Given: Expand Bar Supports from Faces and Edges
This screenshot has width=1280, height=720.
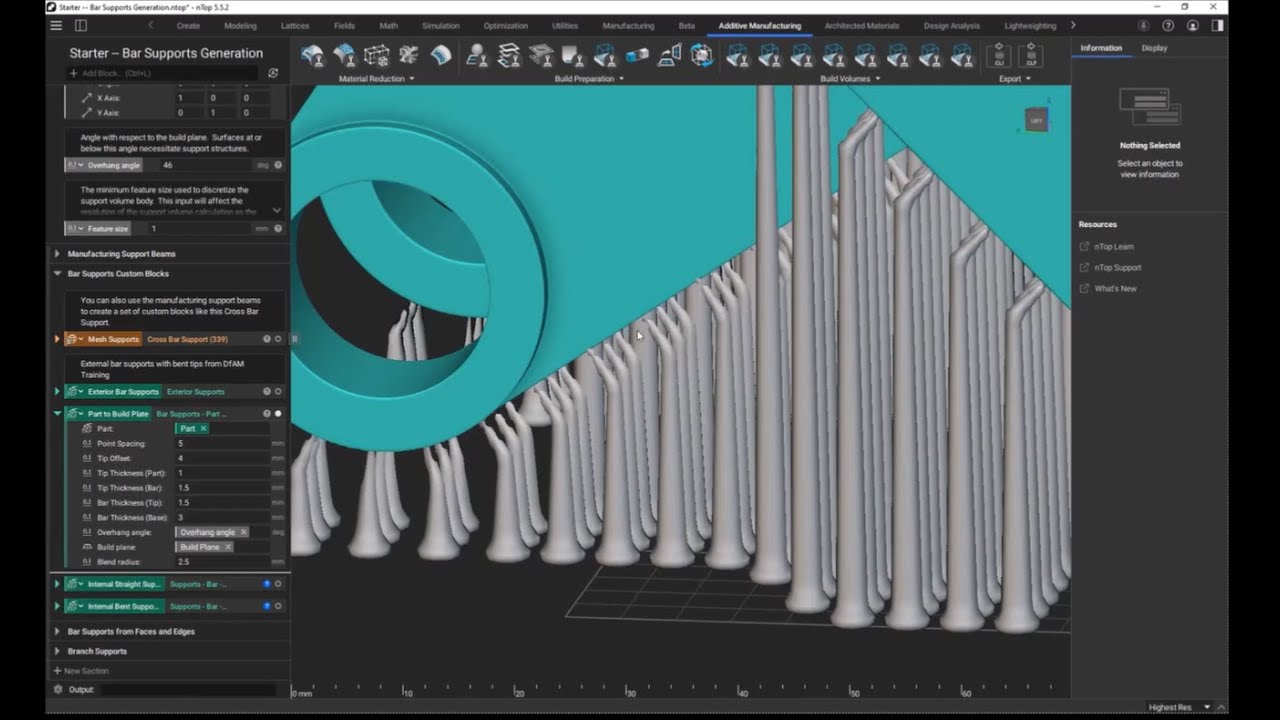Looking at the screenshot, I should point(57,631).
